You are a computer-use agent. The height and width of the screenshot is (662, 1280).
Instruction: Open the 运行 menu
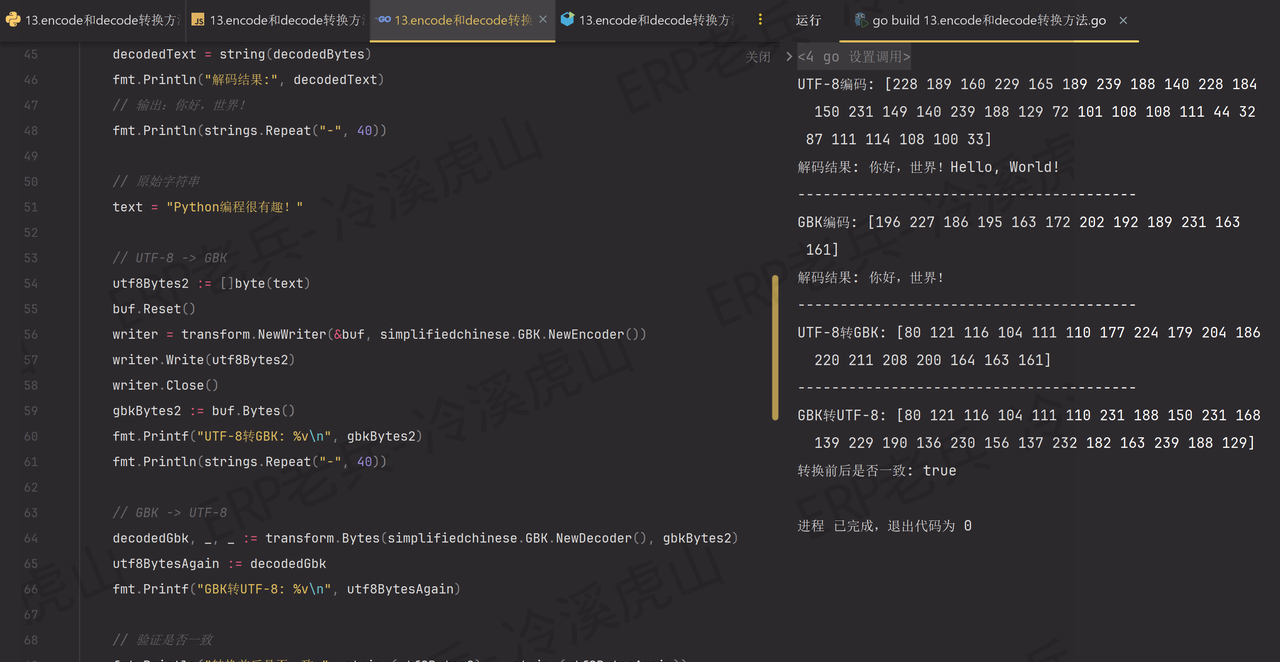pos(808,20)
